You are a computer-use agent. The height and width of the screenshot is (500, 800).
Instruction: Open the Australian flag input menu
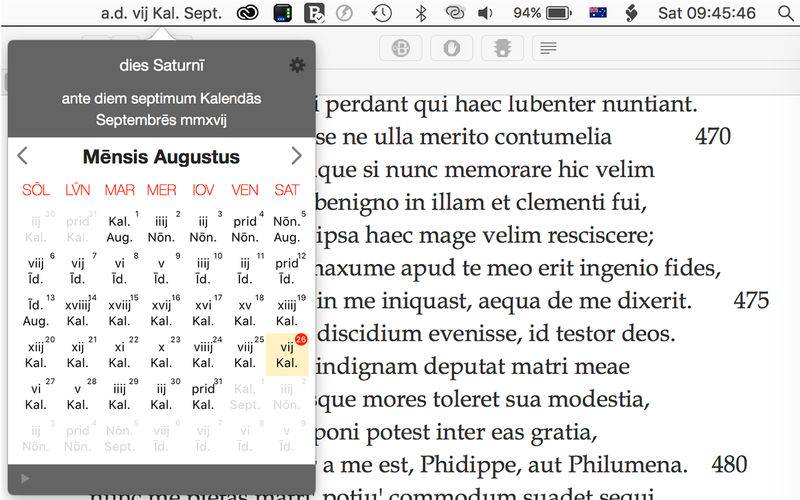click(x=598, y=12)
